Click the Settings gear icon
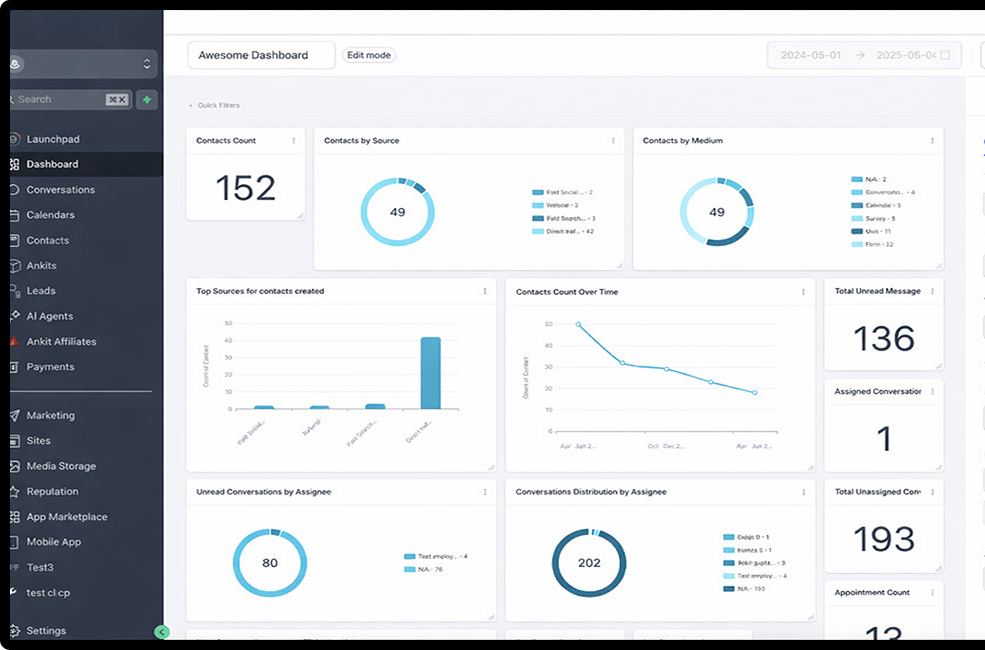 coord(15,631)
